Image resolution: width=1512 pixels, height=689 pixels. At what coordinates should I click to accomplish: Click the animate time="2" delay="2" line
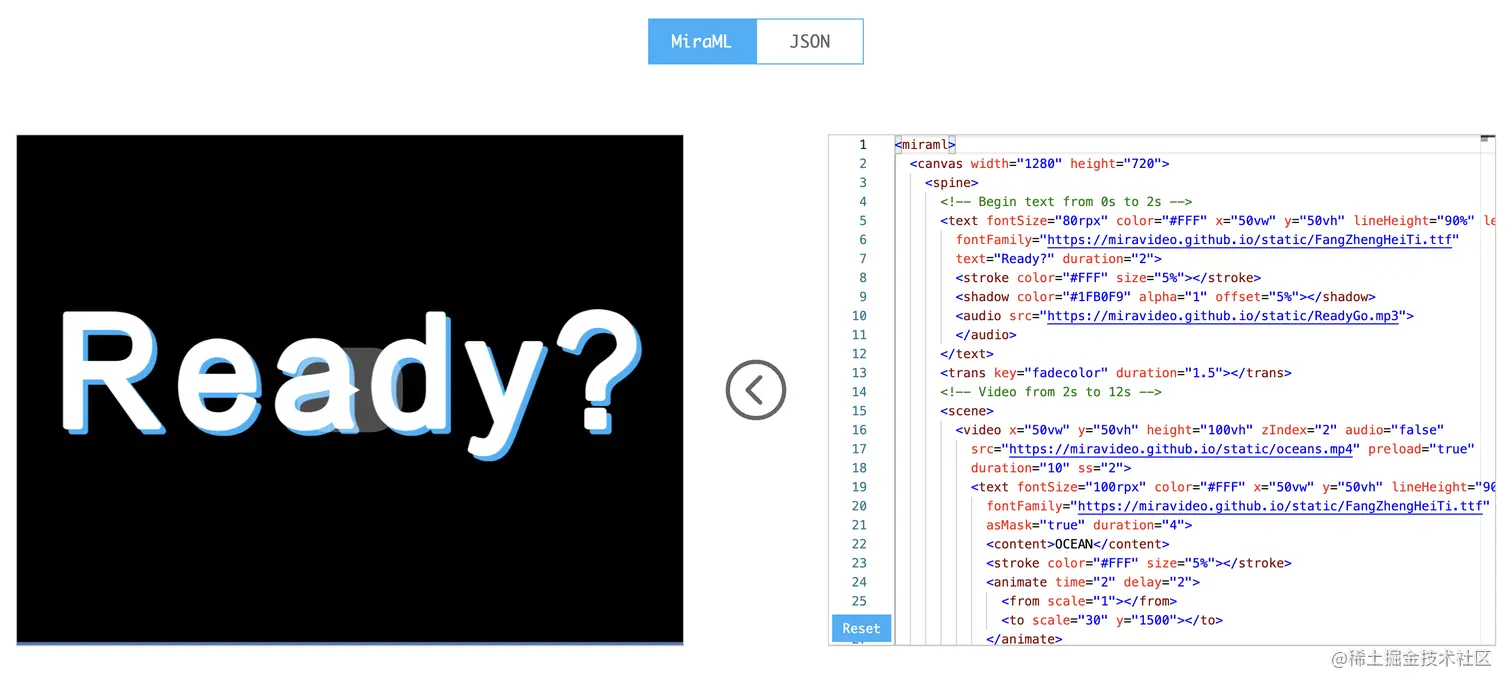click(1093, 582)
